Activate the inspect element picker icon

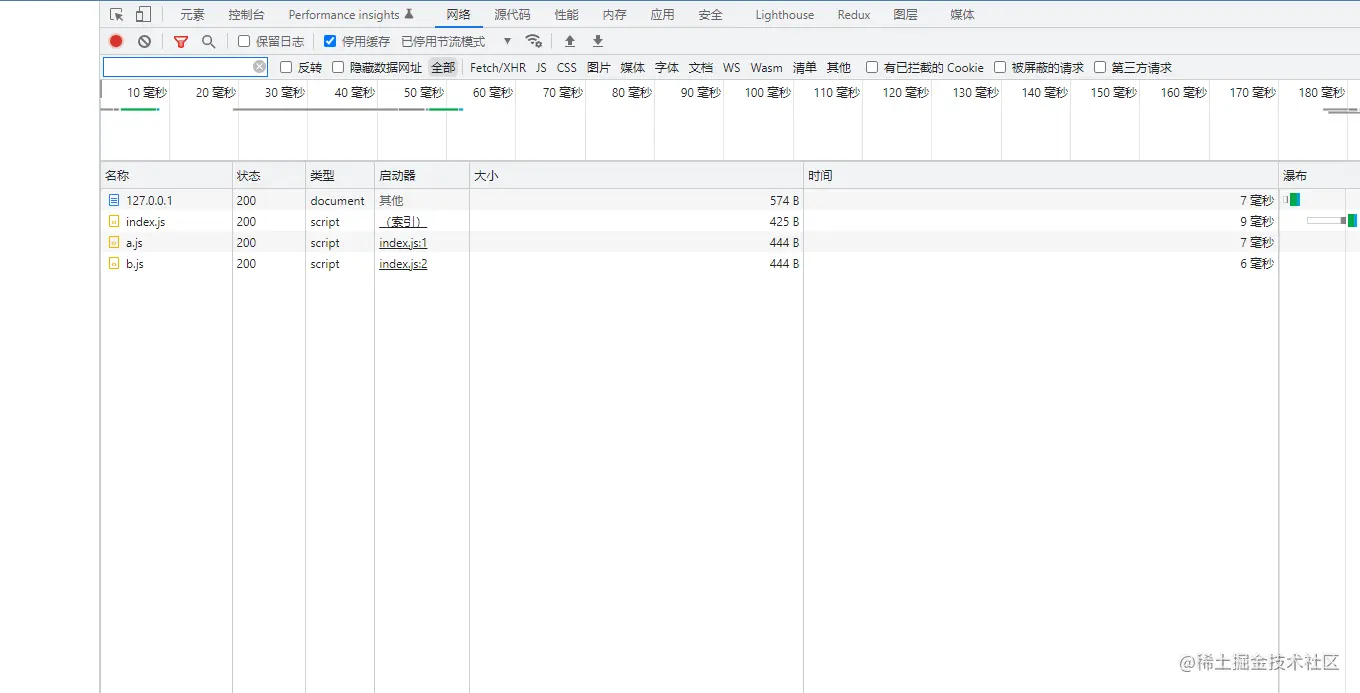(117, 14)
